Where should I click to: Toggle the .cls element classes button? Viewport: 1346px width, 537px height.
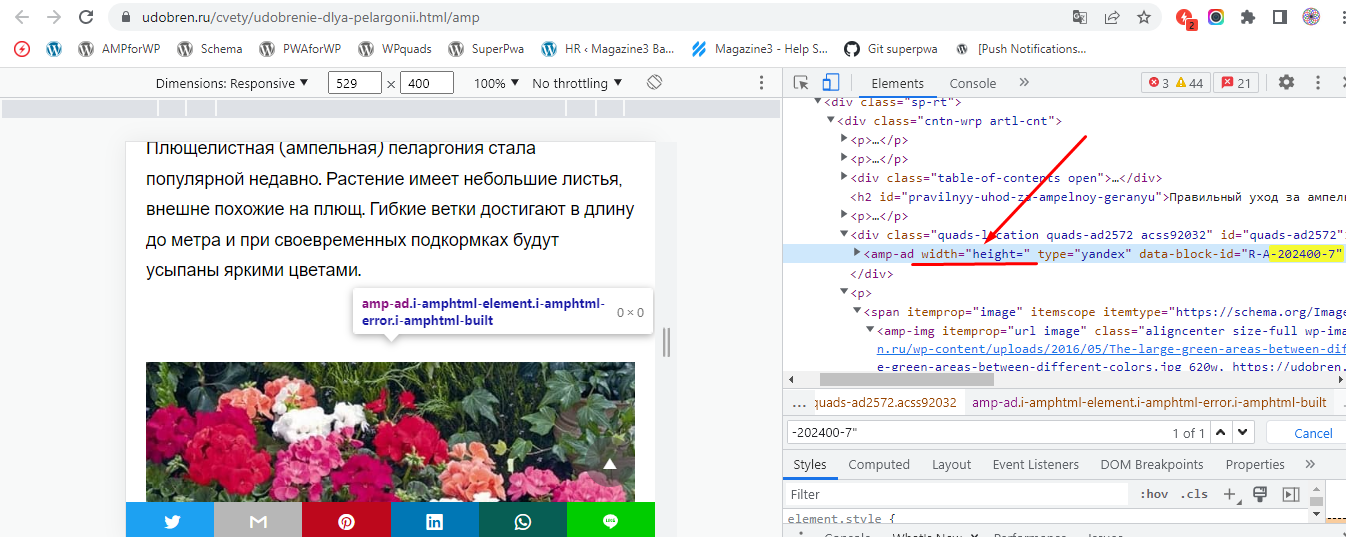tap(1194, 494)
